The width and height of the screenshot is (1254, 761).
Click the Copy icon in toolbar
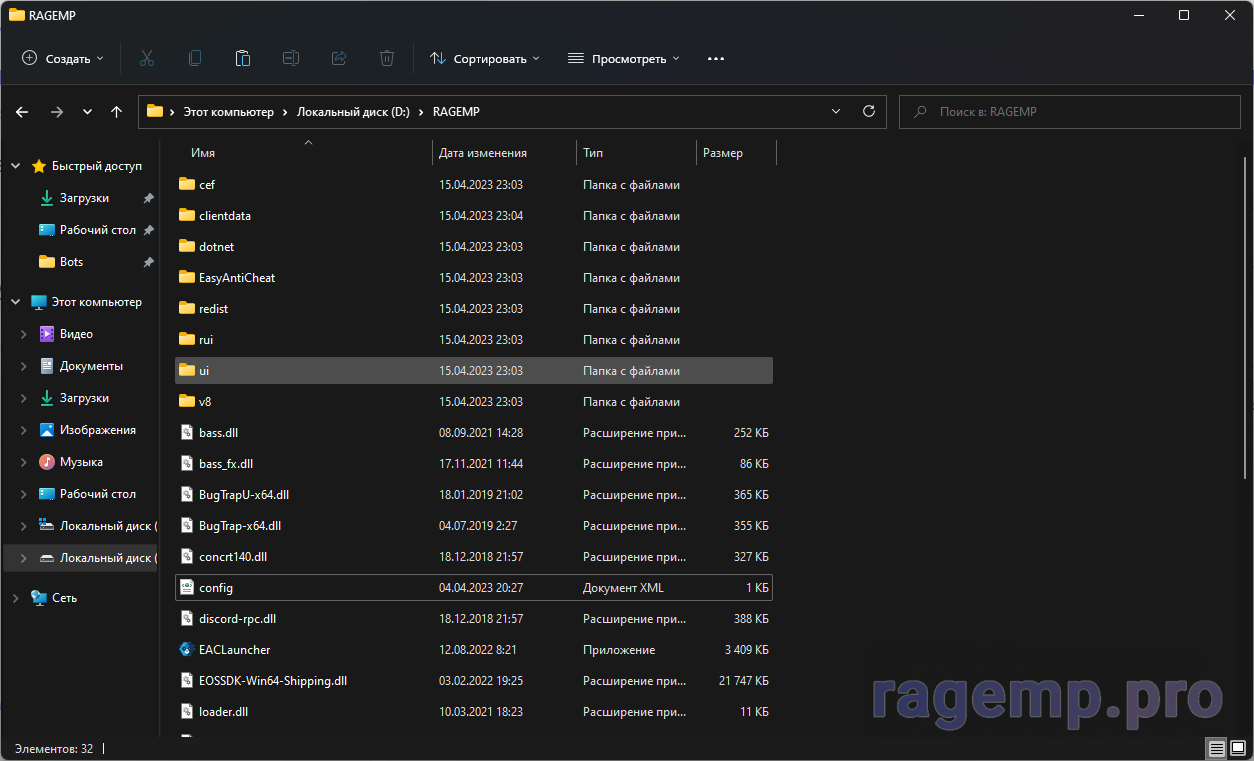195,59
